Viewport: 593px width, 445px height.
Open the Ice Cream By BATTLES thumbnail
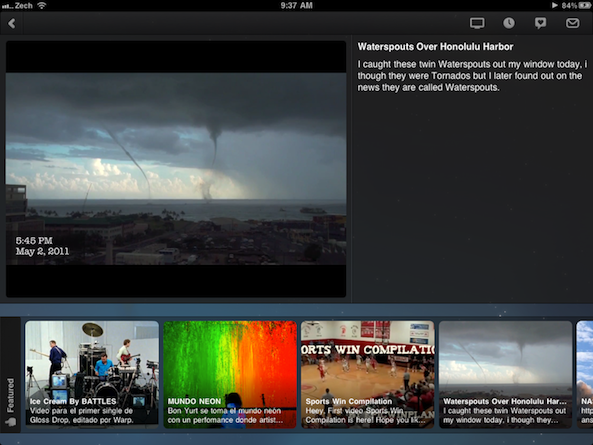pos(92,374)
